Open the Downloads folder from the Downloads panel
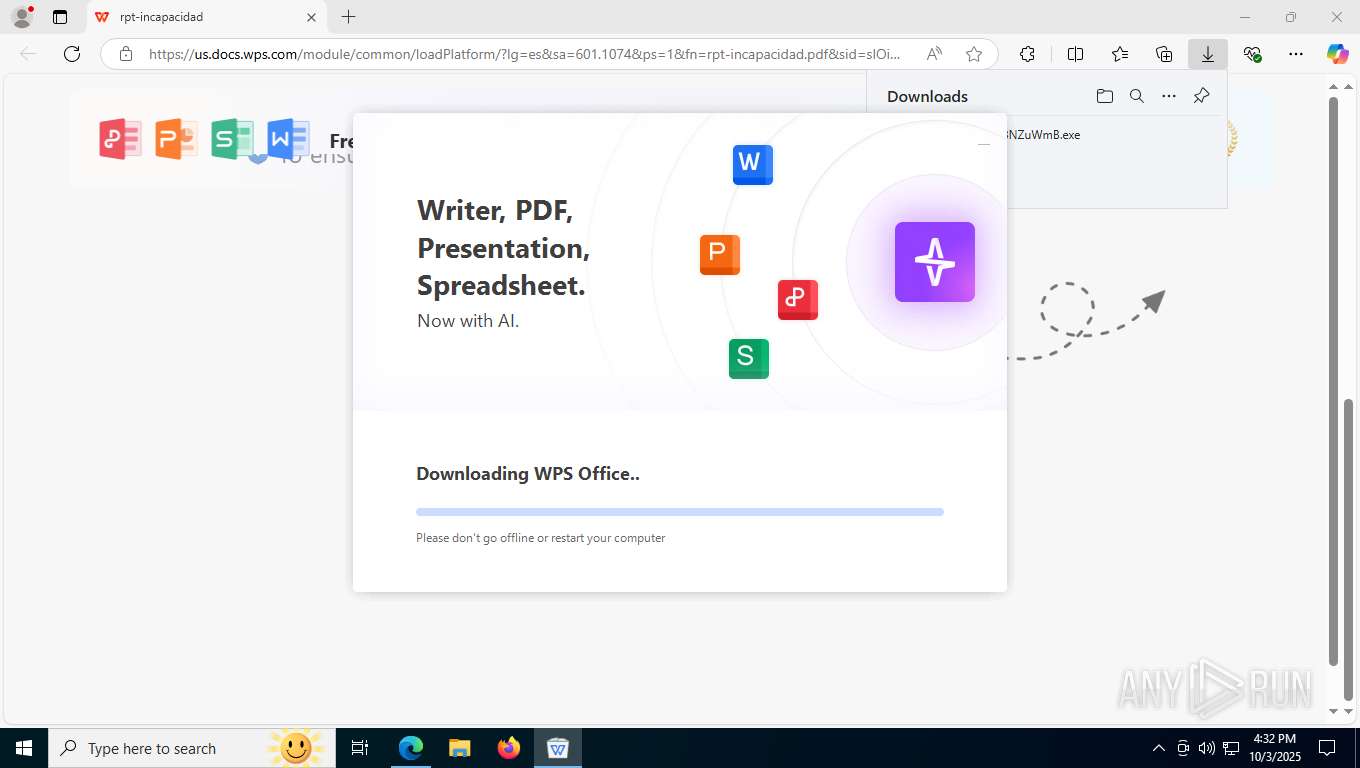The height and width of the screenshot is (768, 1360). tap(1104, 96)
